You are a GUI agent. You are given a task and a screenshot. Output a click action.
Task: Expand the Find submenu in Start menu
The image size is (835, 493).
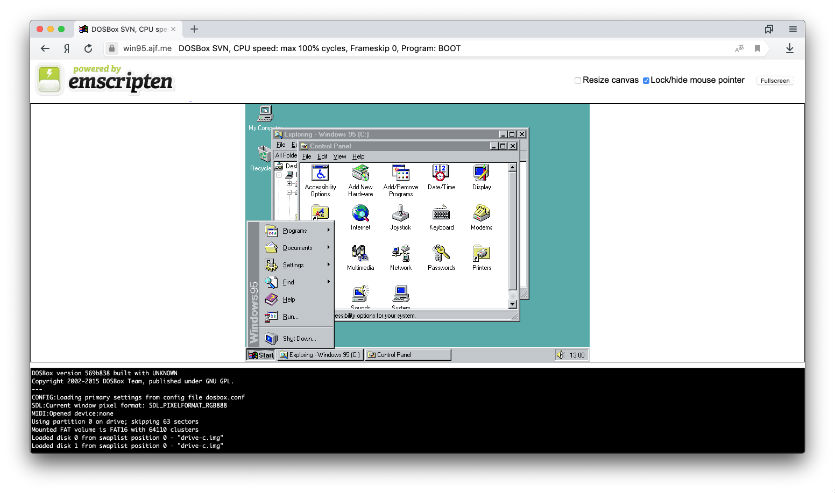point(289,282)
